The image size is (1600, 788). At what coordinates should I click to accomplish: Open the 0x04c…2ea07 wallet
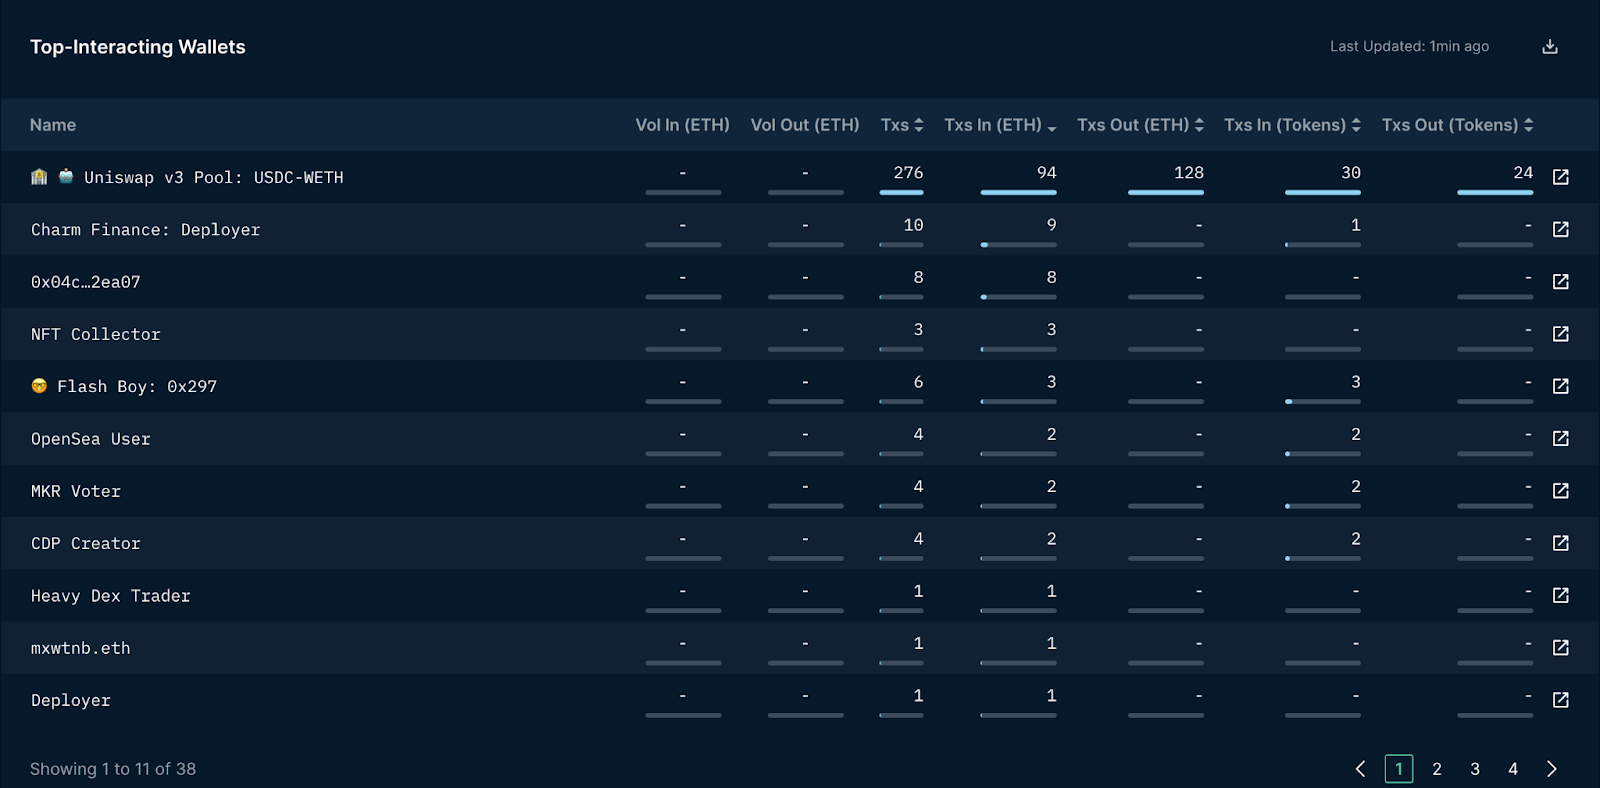(x=86, y=282)
